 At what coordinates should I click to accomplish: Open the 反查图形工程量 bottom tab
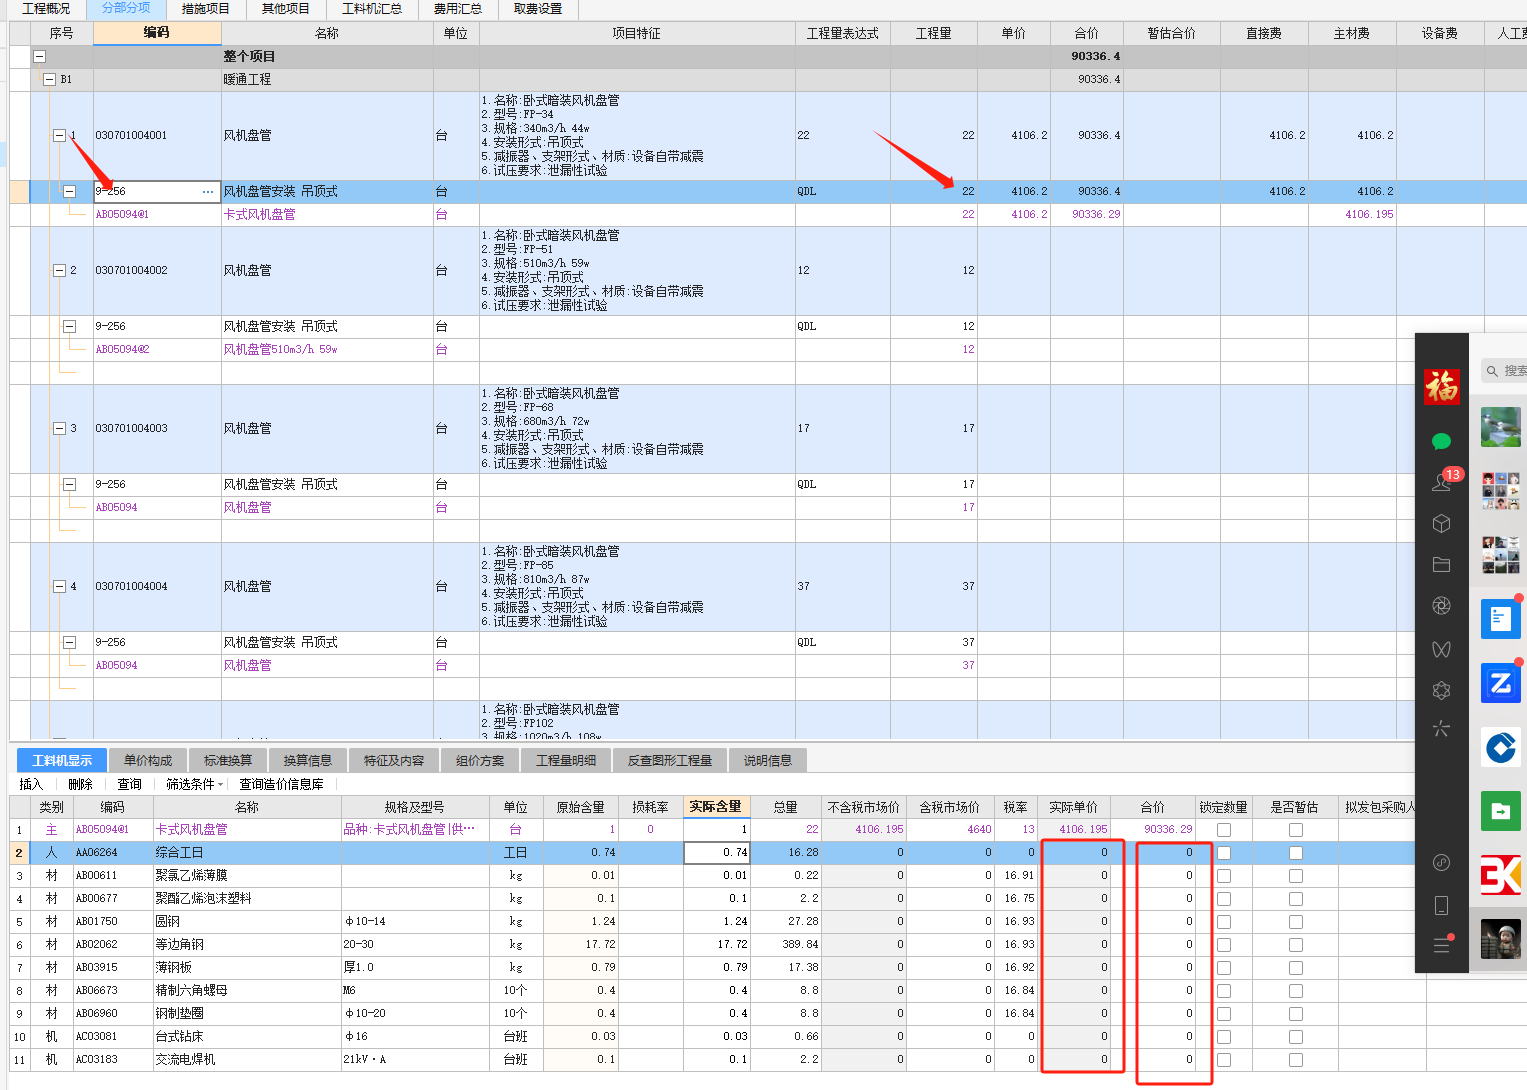tap(669, 761)
